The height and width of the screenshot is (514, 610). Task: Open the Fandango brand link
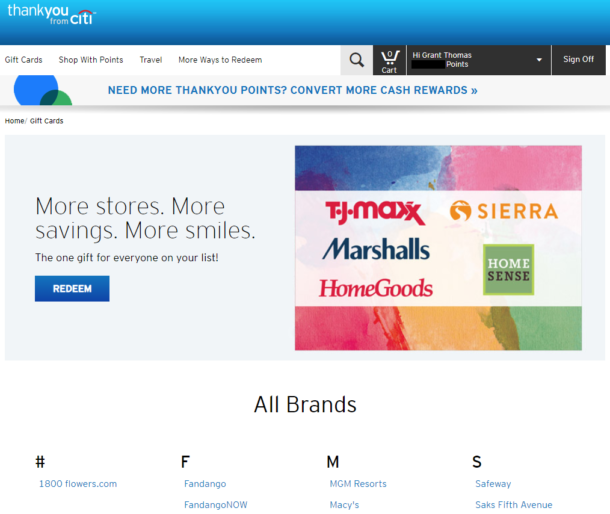coord(205,484)
